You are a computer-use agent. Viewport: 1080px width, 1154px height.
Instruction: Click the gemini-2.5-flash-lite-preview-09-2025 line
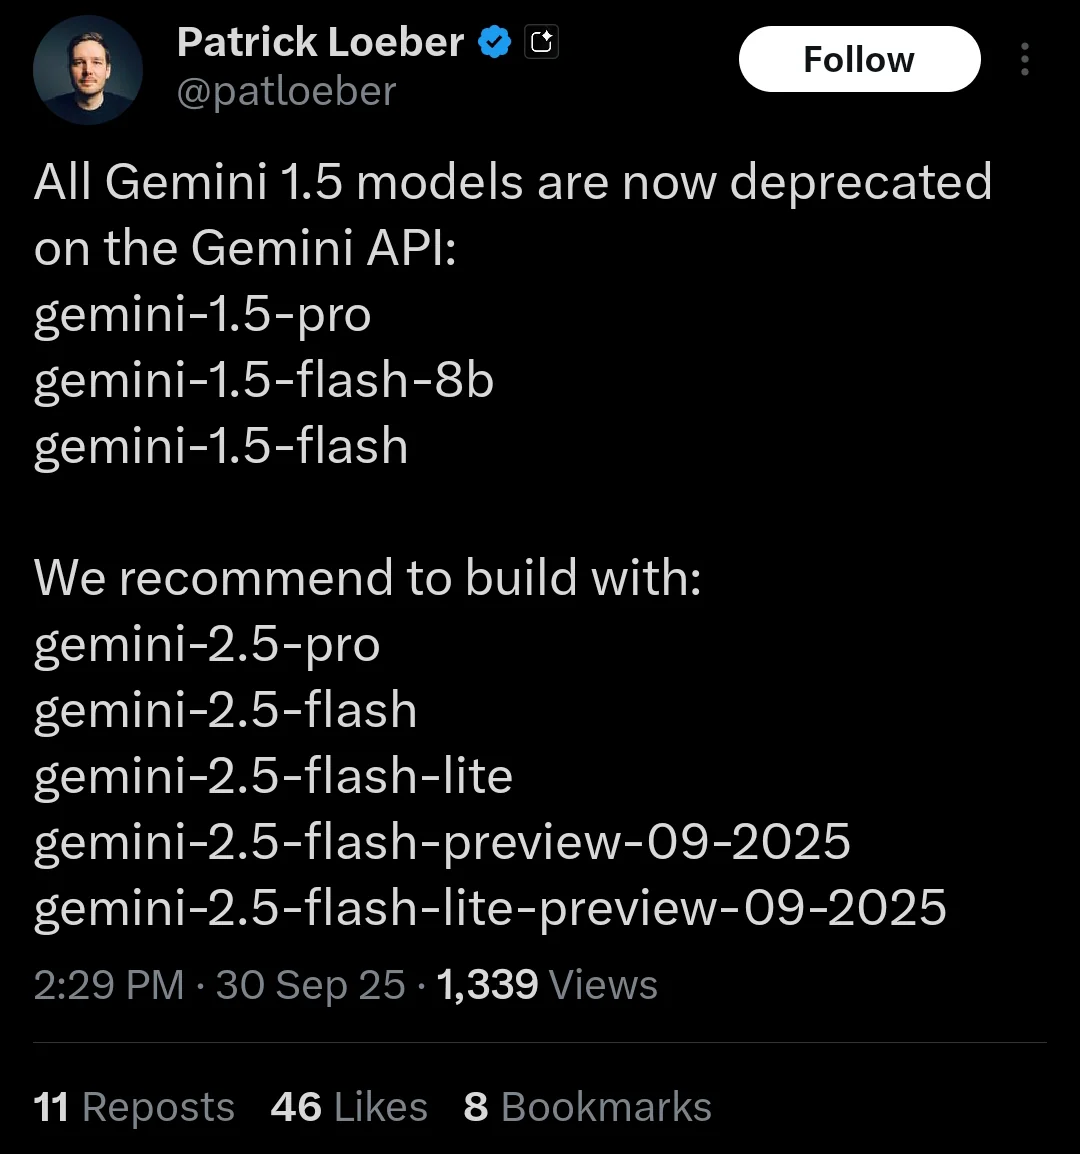tap(490, 908)
